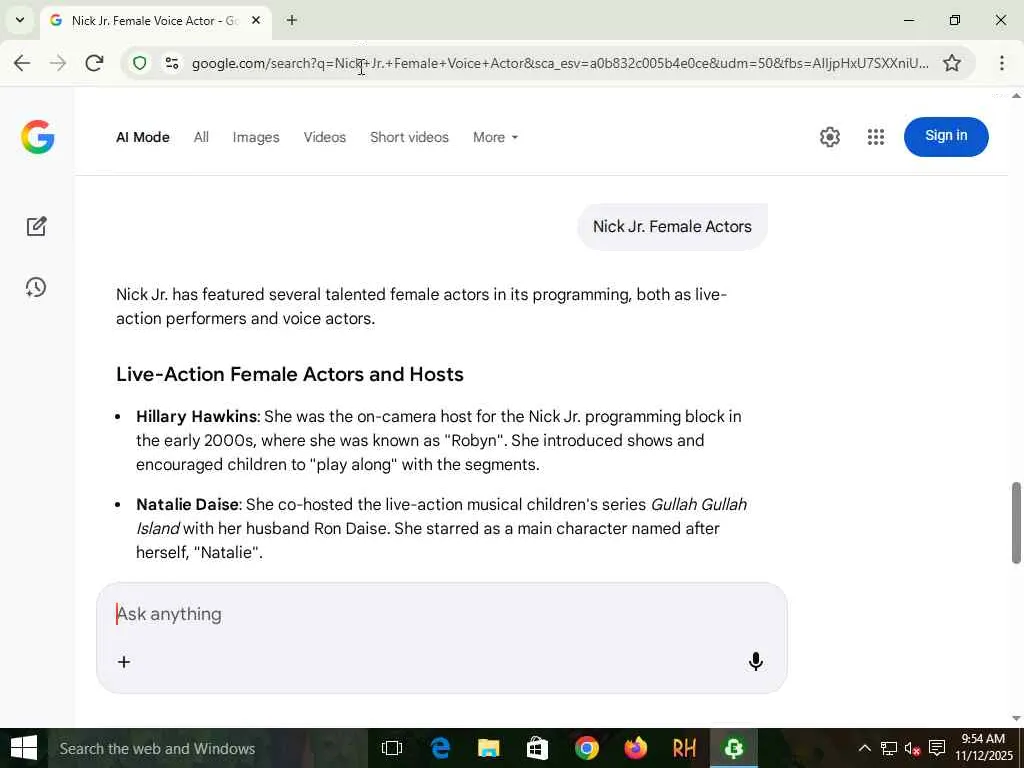The image size is (1024, 768).
Task: Launch Microsoft Edge from the taskbar
Action: coord(440,748)
